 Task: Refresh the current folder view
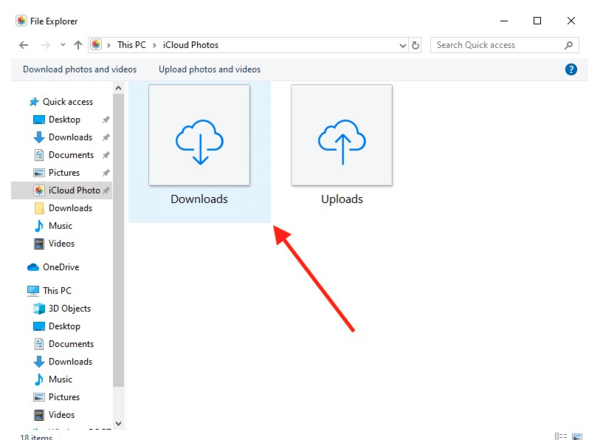[415, 45]
